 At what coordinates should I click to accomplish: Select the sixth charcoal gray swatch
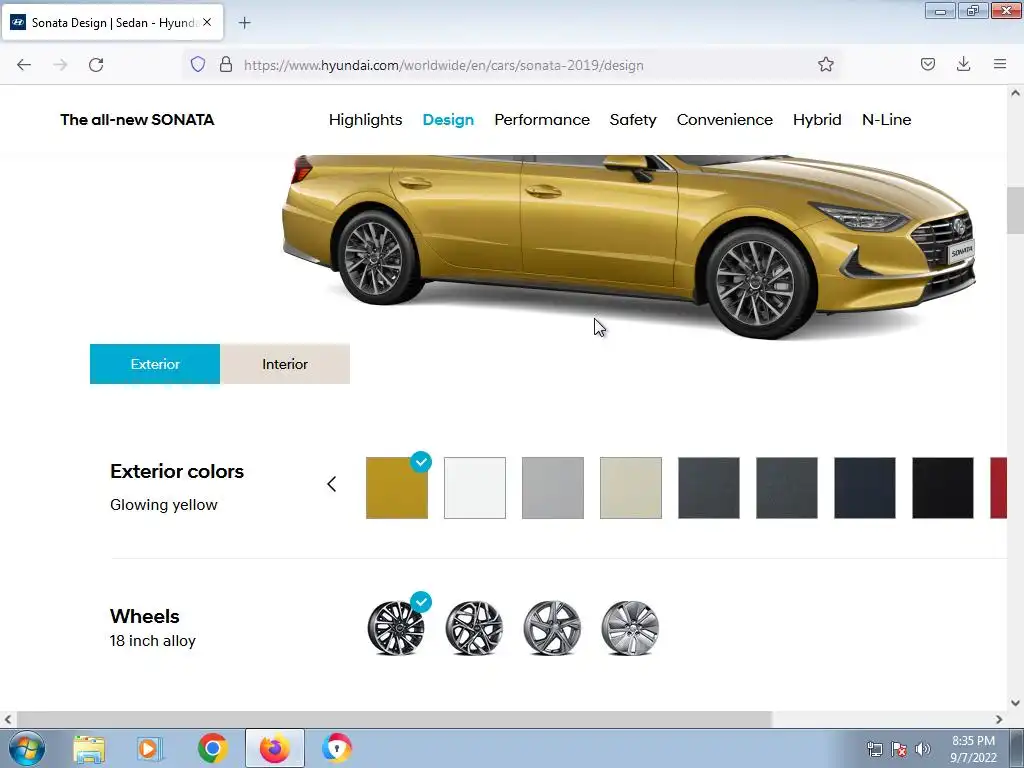pos(787,488)
